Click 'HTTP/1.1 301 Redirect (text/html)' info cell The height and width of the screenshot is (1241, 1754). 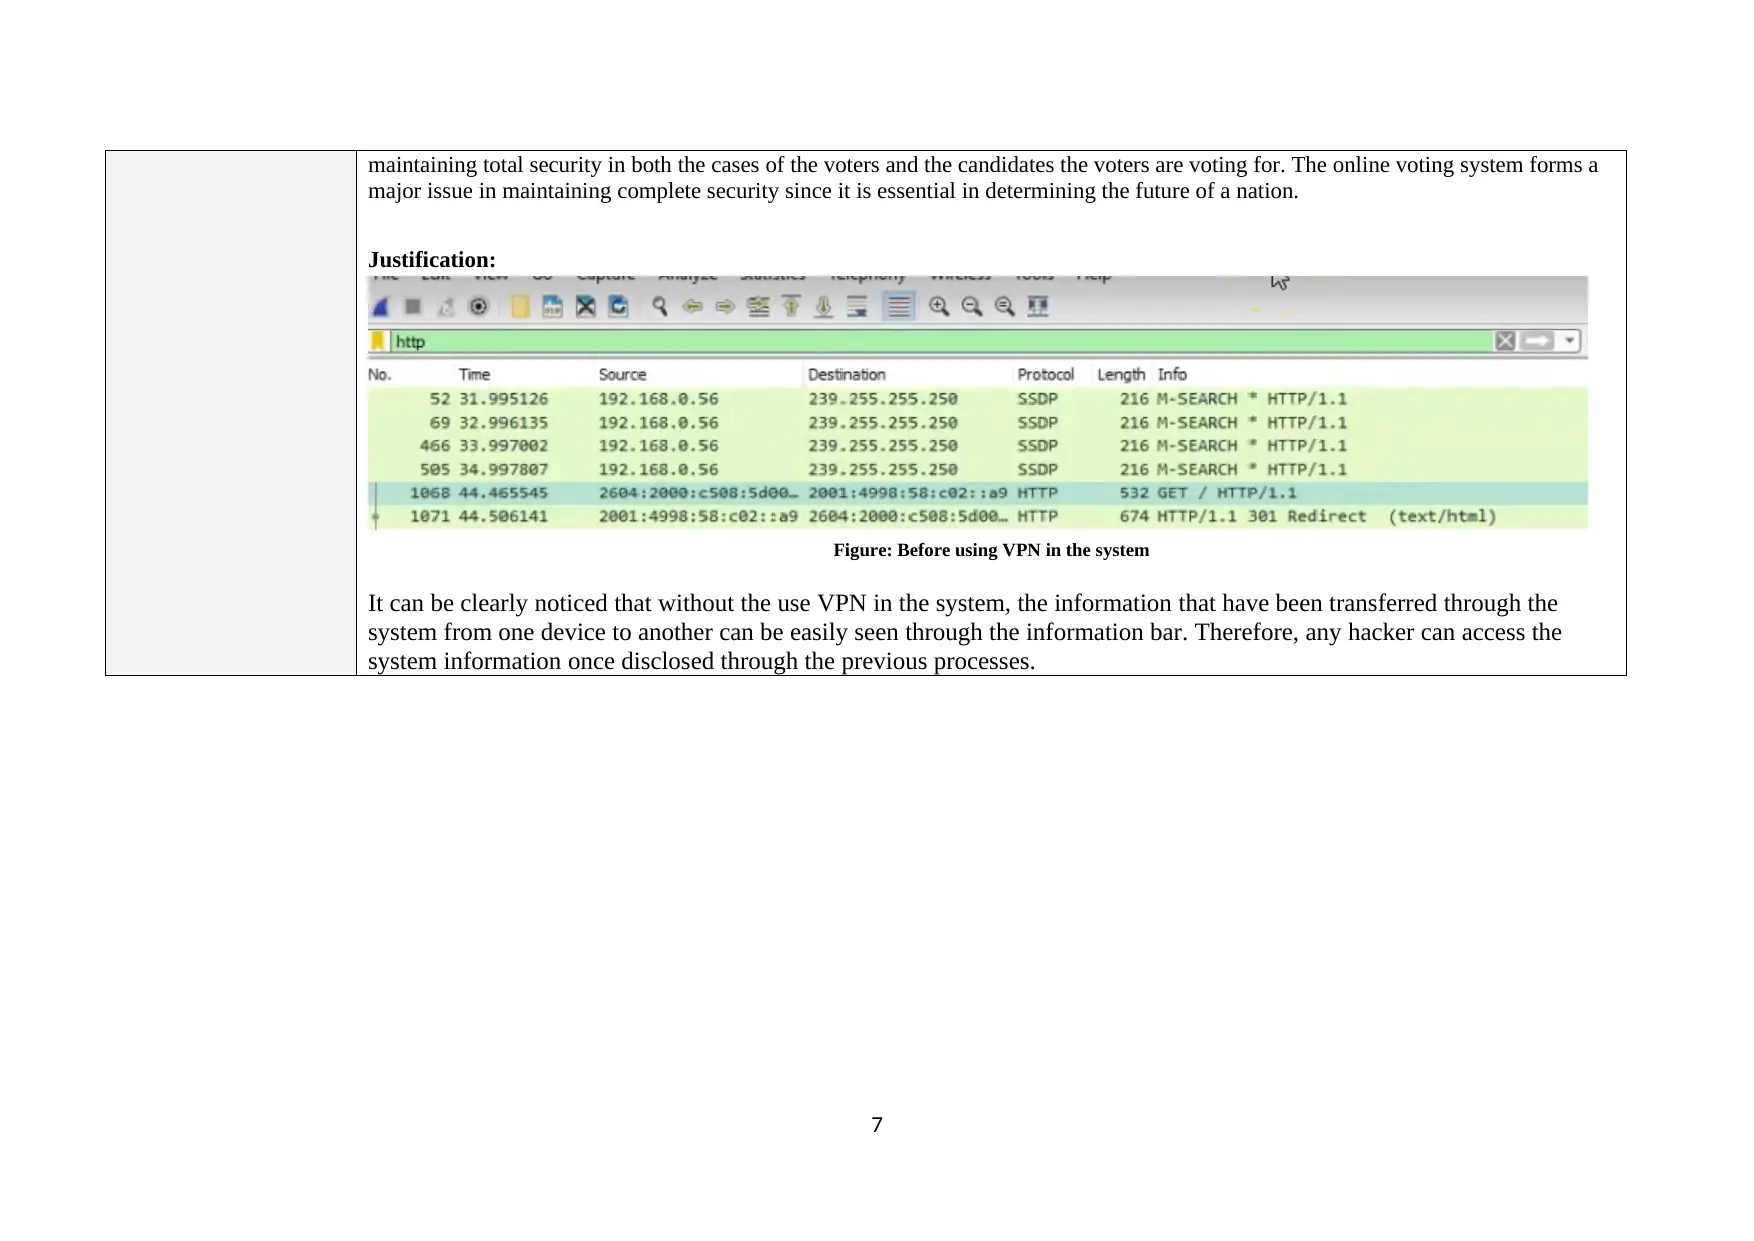point(1327,517)
